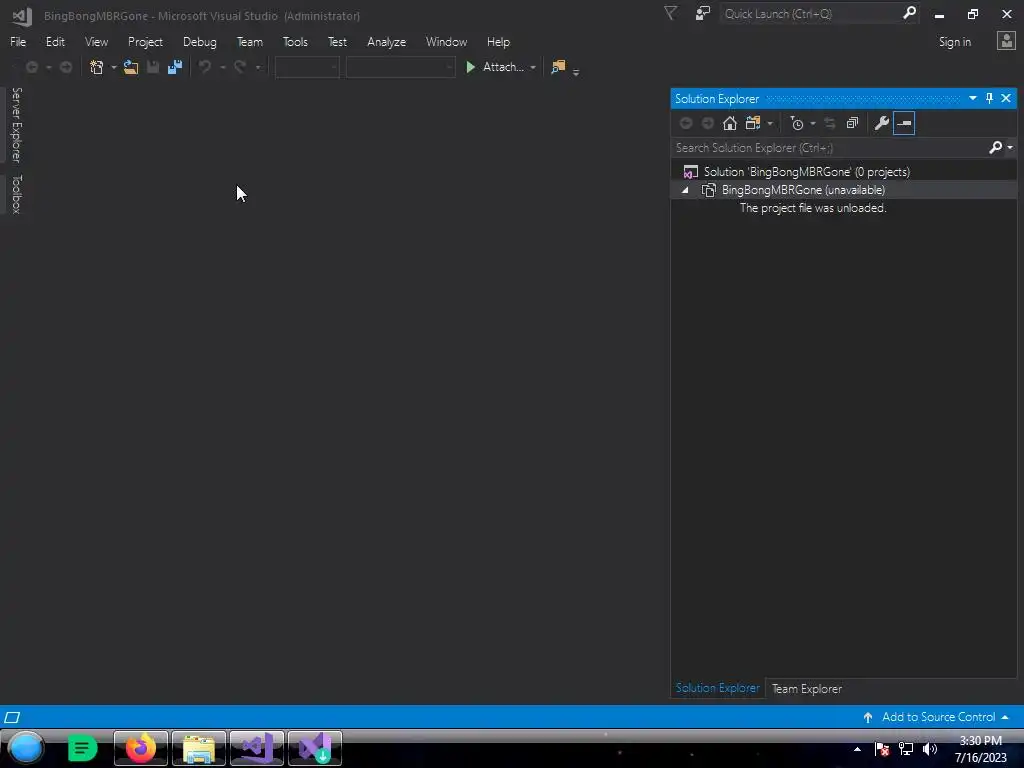Click the Collapse All icon in Solution Explorer
The image size is (1024, 768).
(852, 123)
